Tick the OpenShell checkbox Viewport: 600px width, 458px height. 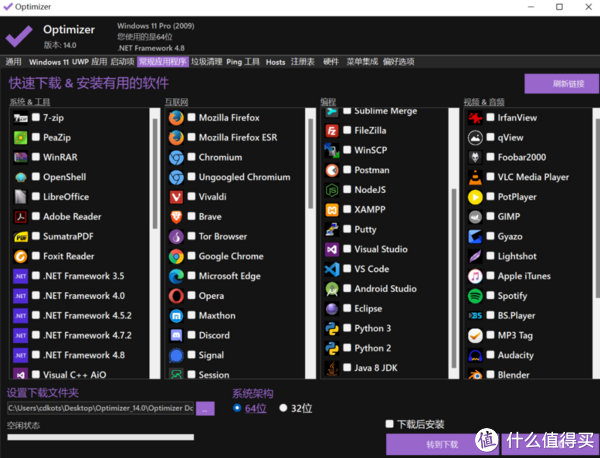tap(36, 176)
